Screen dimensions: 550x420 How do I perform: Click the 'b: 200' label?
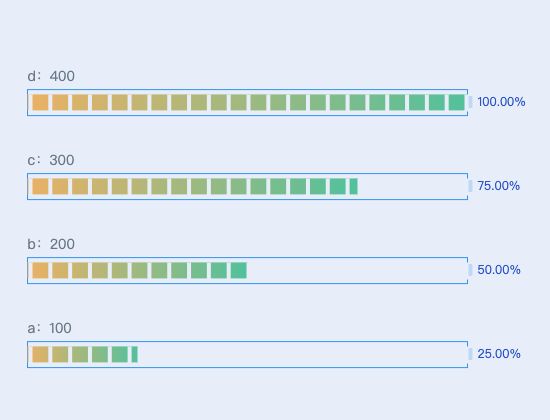51,244
